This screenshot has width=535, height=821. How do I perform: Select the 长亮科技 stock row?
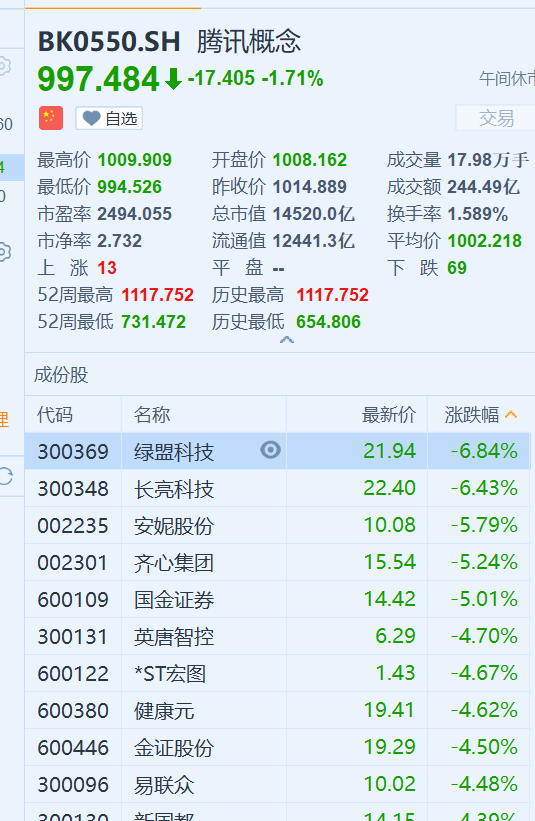(x=277, y=489)
